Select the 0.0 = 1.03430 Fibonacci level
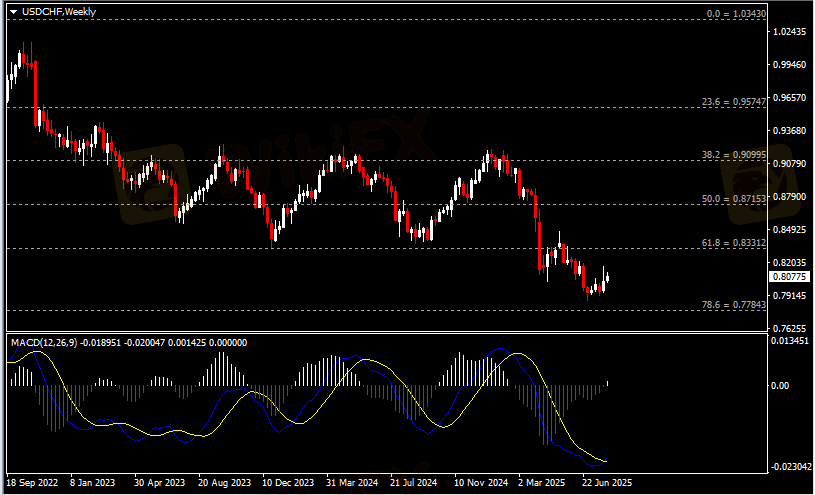 point(736,15)
